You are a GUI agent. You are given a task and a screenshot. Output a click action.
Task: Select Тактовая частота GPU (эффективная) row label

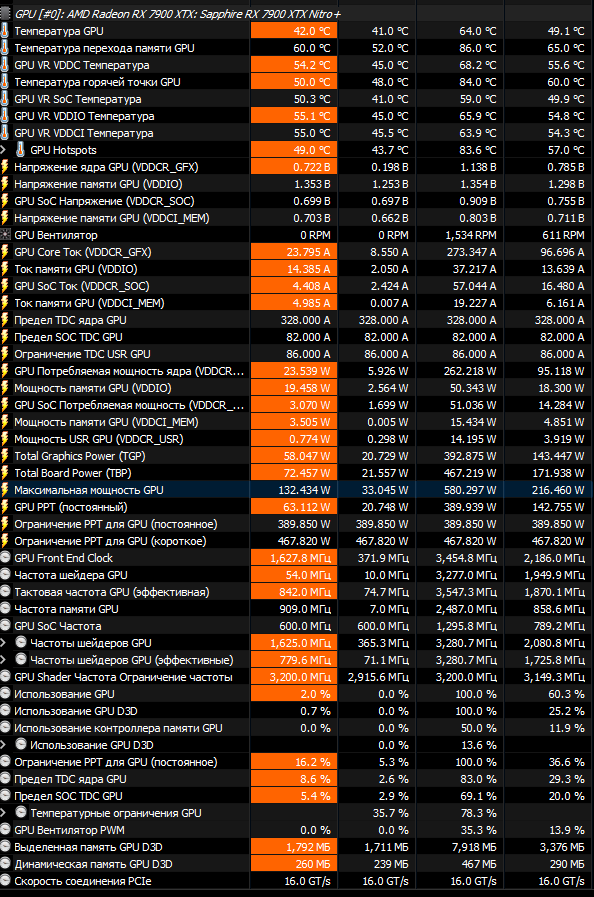pos(112,592)
